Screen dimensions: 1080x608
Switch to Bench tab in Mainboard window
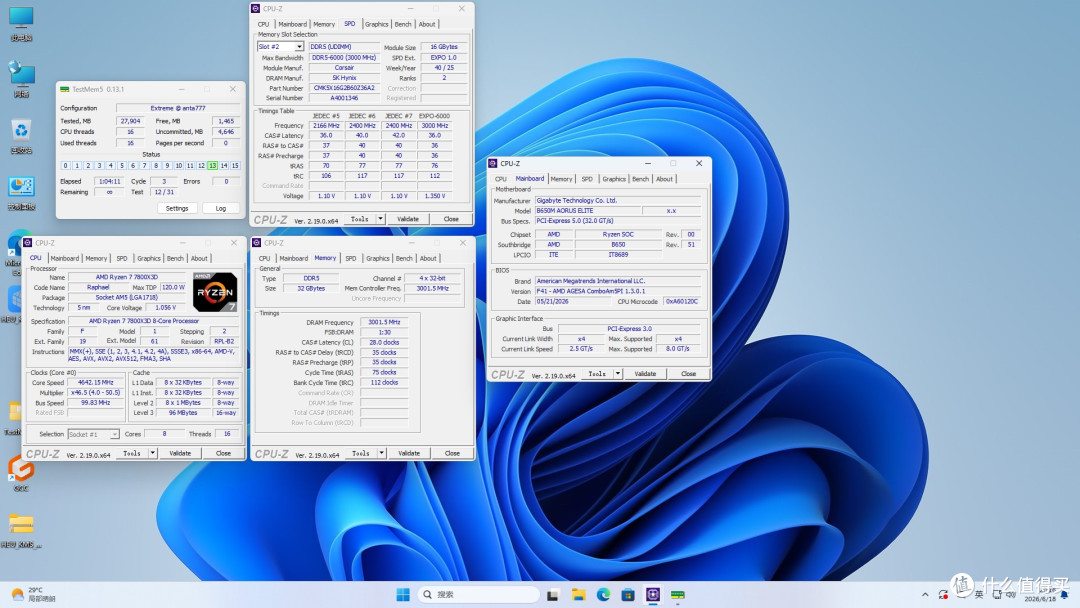pyautogui.click(x=641, y=179)
